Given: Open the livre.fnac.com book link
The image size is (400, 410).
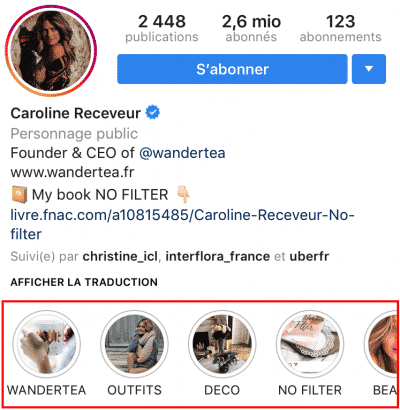Looking at the screenshot, I should (182, 224).
